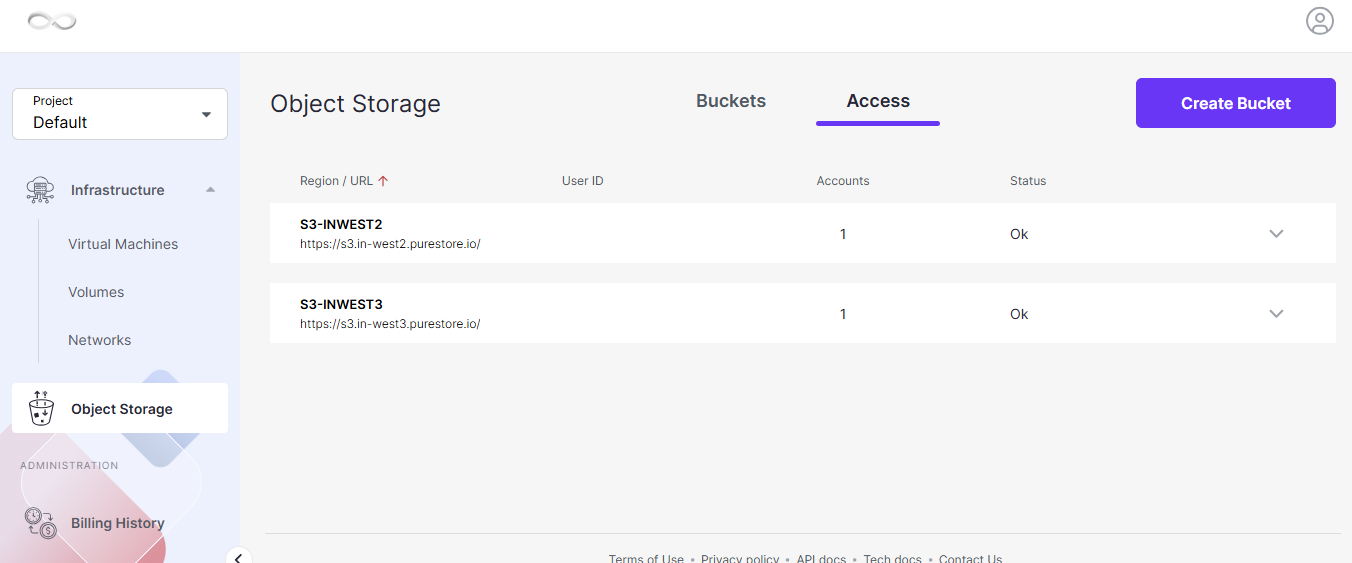Open Billing History menu item
The image size is (1352, 563).
point(118,523)
